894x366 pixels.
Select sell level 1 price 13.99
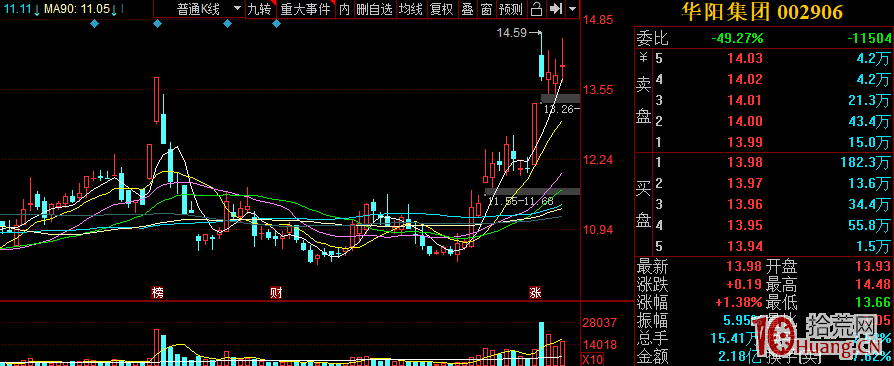[746, 142]
